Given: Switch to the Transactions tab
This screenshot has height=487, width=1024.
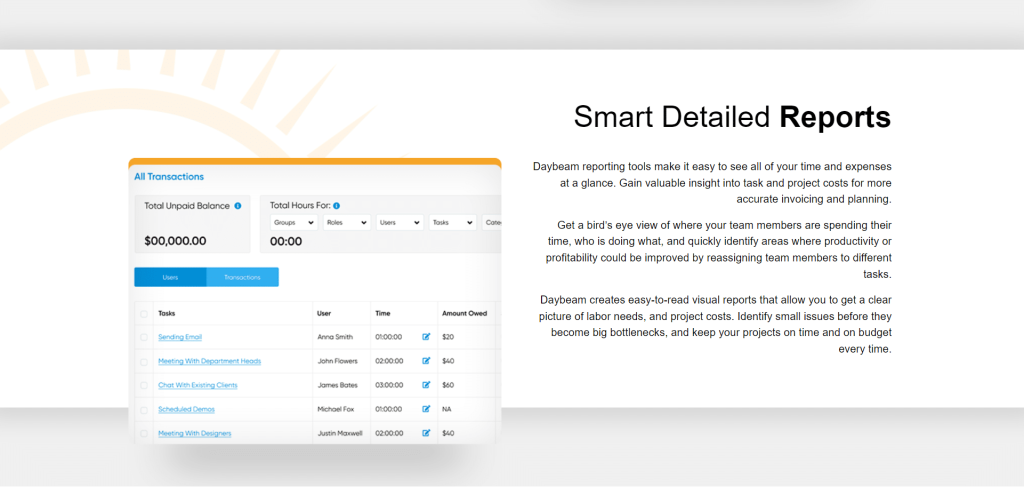Looking at the screenshot, I should click(x=242, y=277).
